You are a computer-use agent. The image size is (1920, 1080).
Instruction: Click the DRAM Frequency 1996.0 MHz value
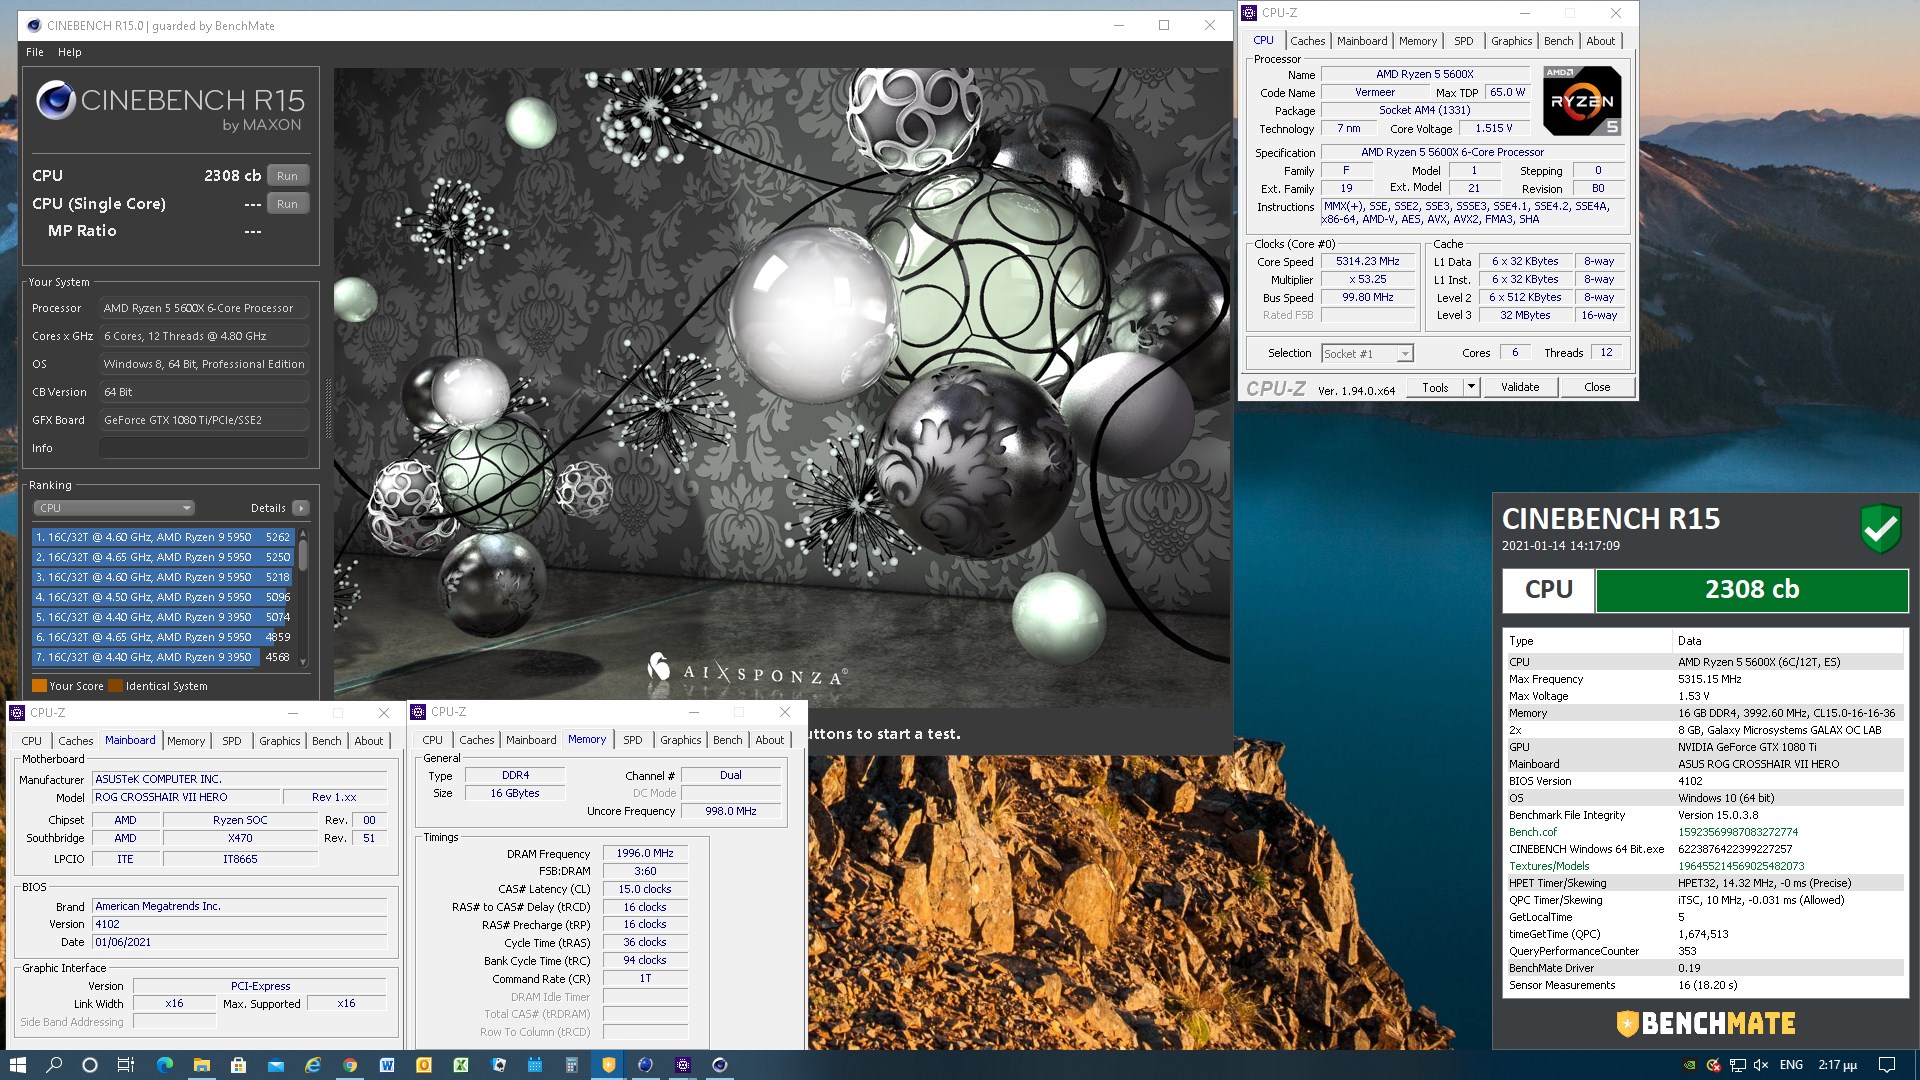click(645, 853)
